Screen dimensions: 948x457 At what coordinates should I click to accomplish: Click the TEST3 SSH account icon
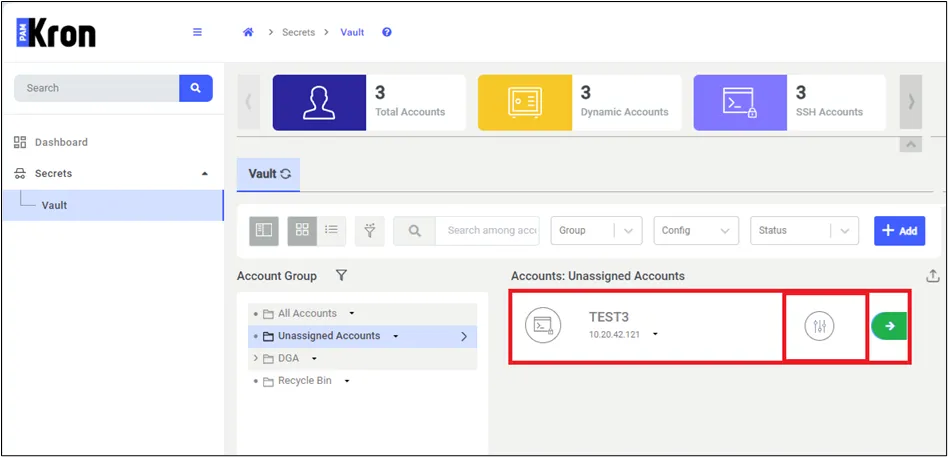543,325
